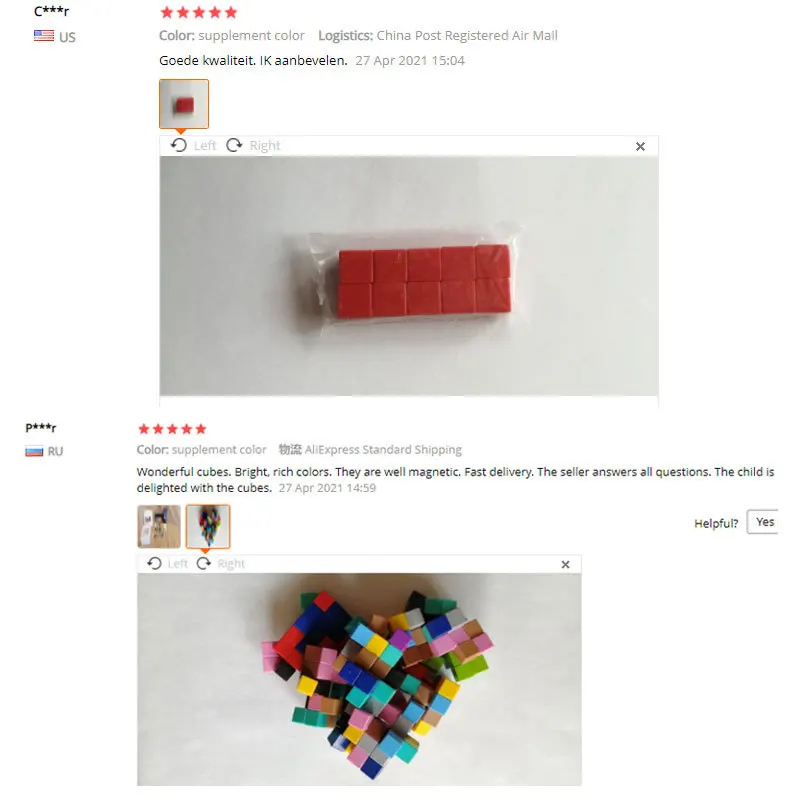Select the red cube review thumbnail
The image size is (800, 801).
184,104
